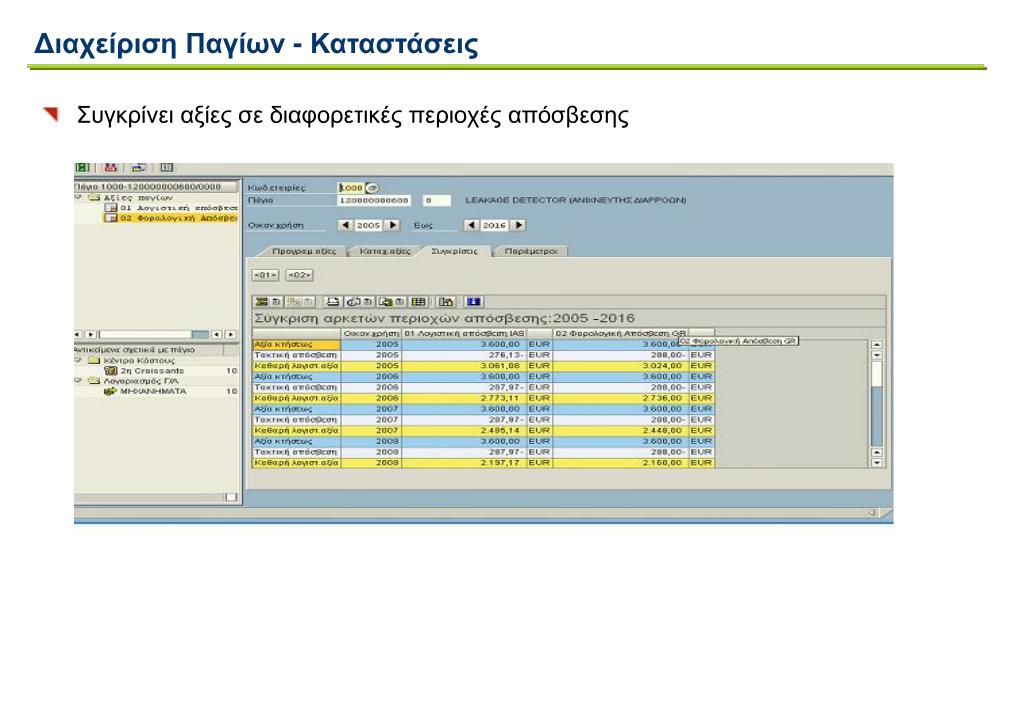
Task: Click the table layout icon in top toolbar
Action: 167,168
